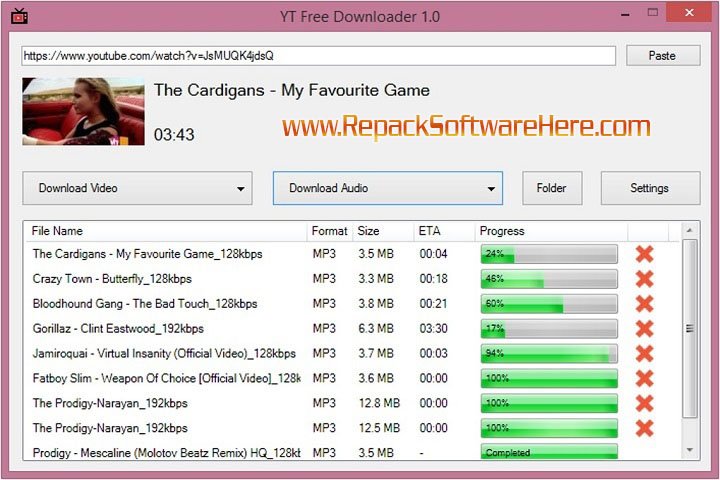
Task: Remove Fatboy Slim Weapon Of Choice entry
Action: tap(645, 378)
